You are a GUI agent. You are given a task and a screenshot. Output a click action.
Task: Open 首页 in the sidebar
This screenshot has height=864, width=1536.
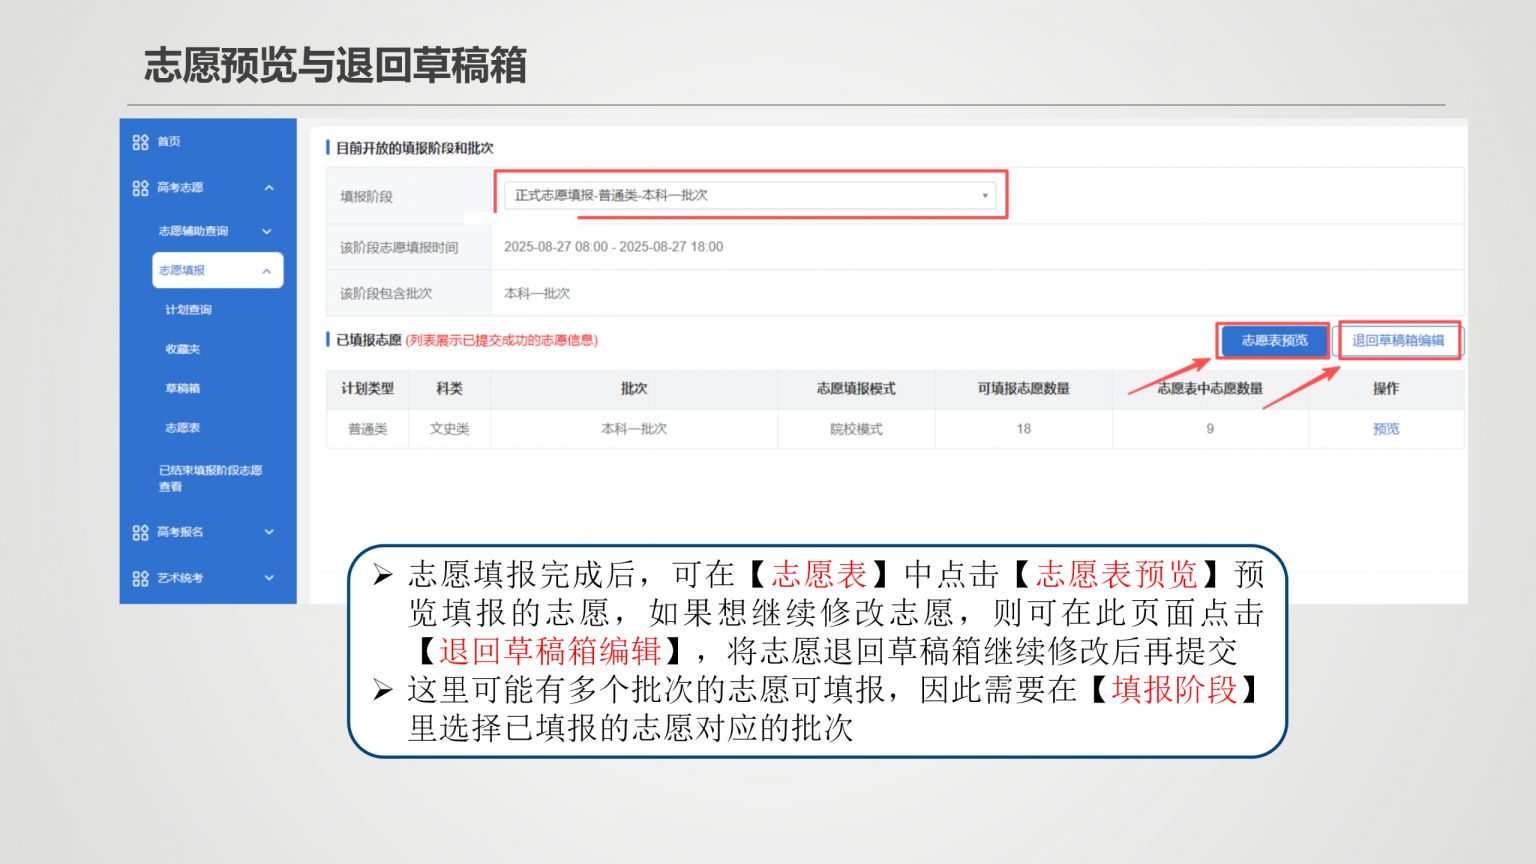pos(169,142)
